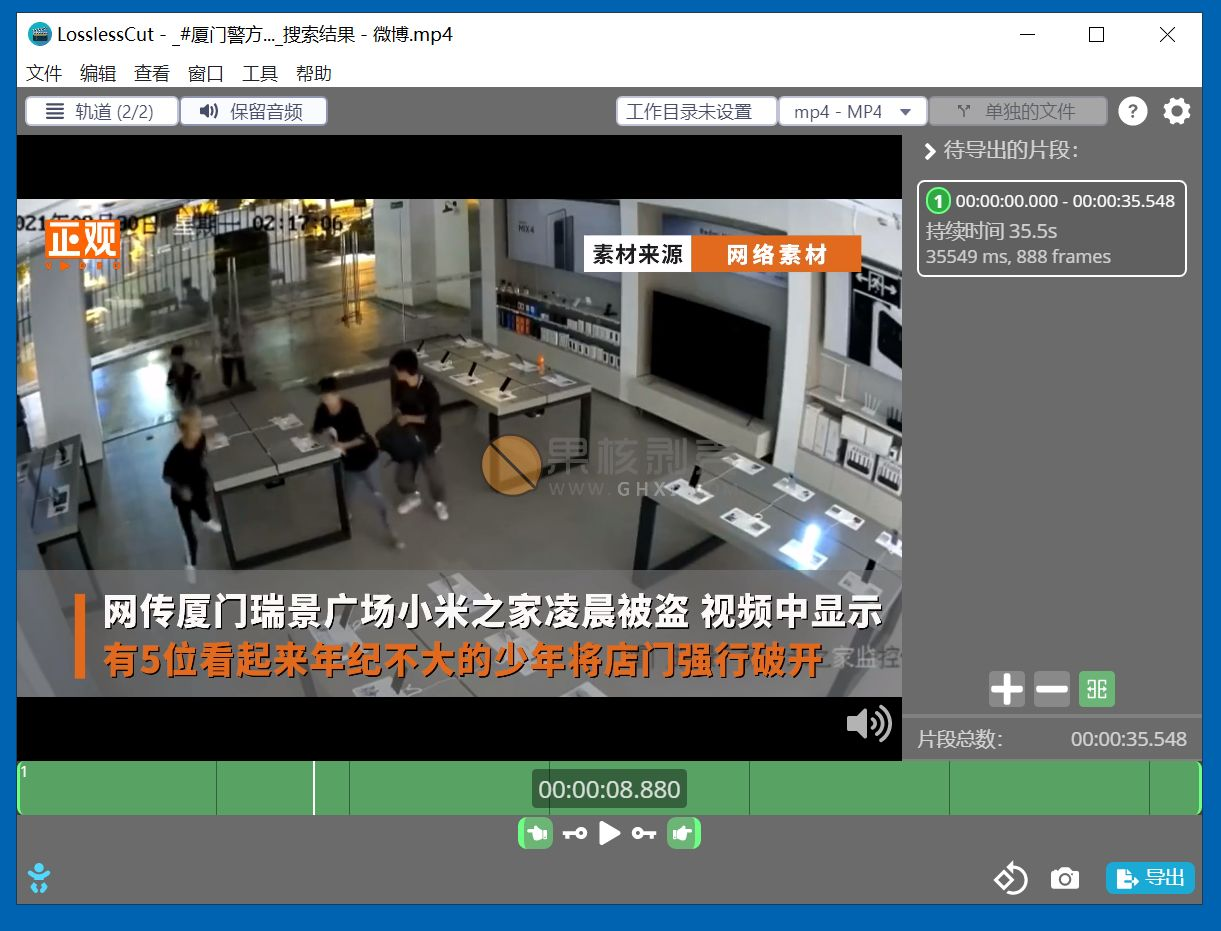This screenshot has width=1221, height=931.
Task: Jump to previous keyframe with key icon
Action: click(x=575, y=832)
